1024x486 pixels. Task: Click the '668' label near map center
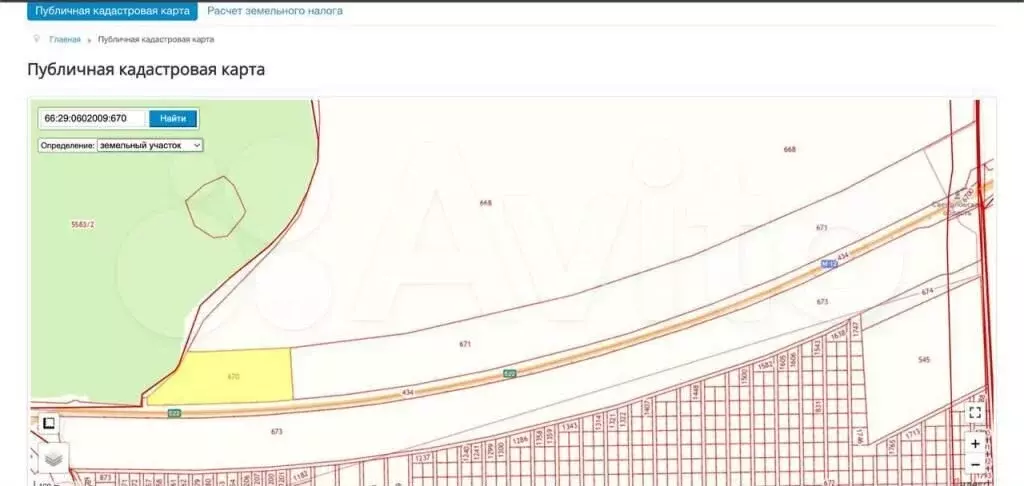pos(485,202)
